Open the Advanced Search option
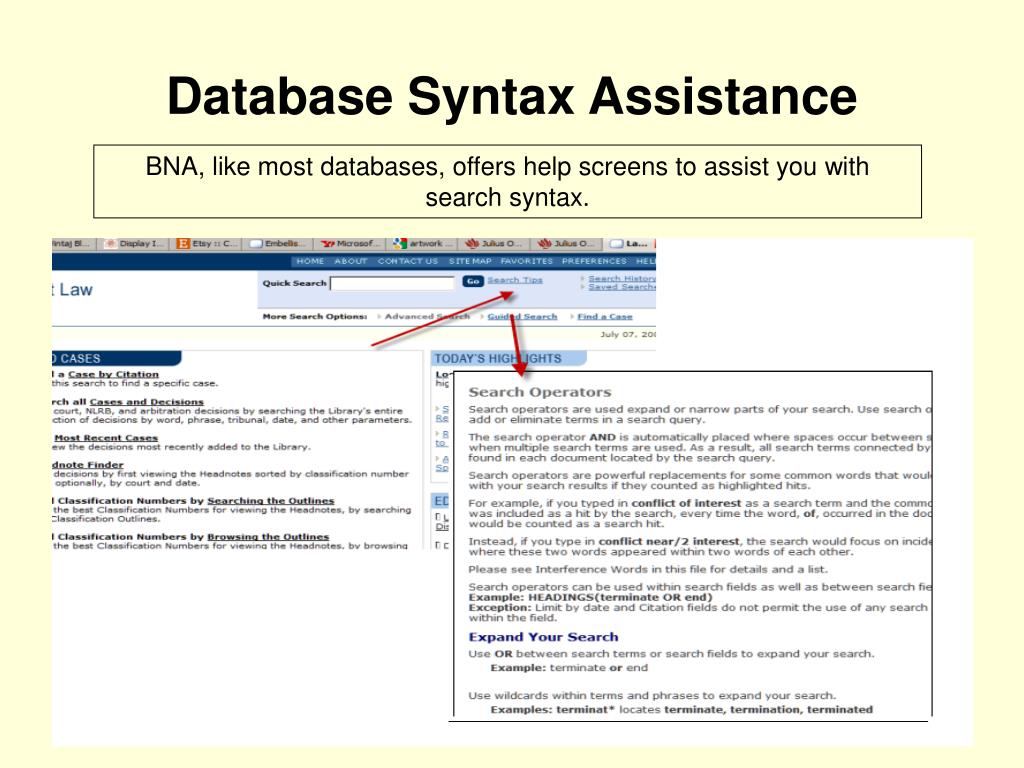1024x768 pixels. (426, 316)
